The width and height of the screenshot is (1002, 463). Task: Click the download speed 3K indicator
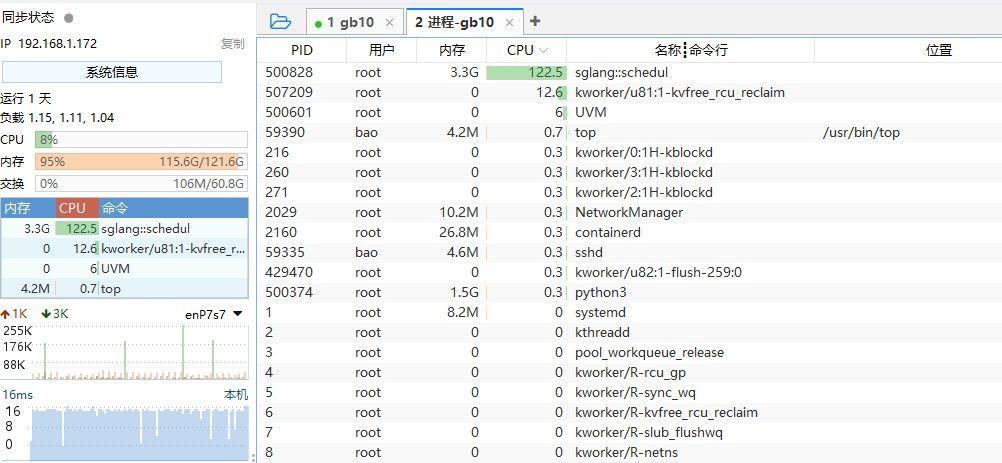coord(55,314)
